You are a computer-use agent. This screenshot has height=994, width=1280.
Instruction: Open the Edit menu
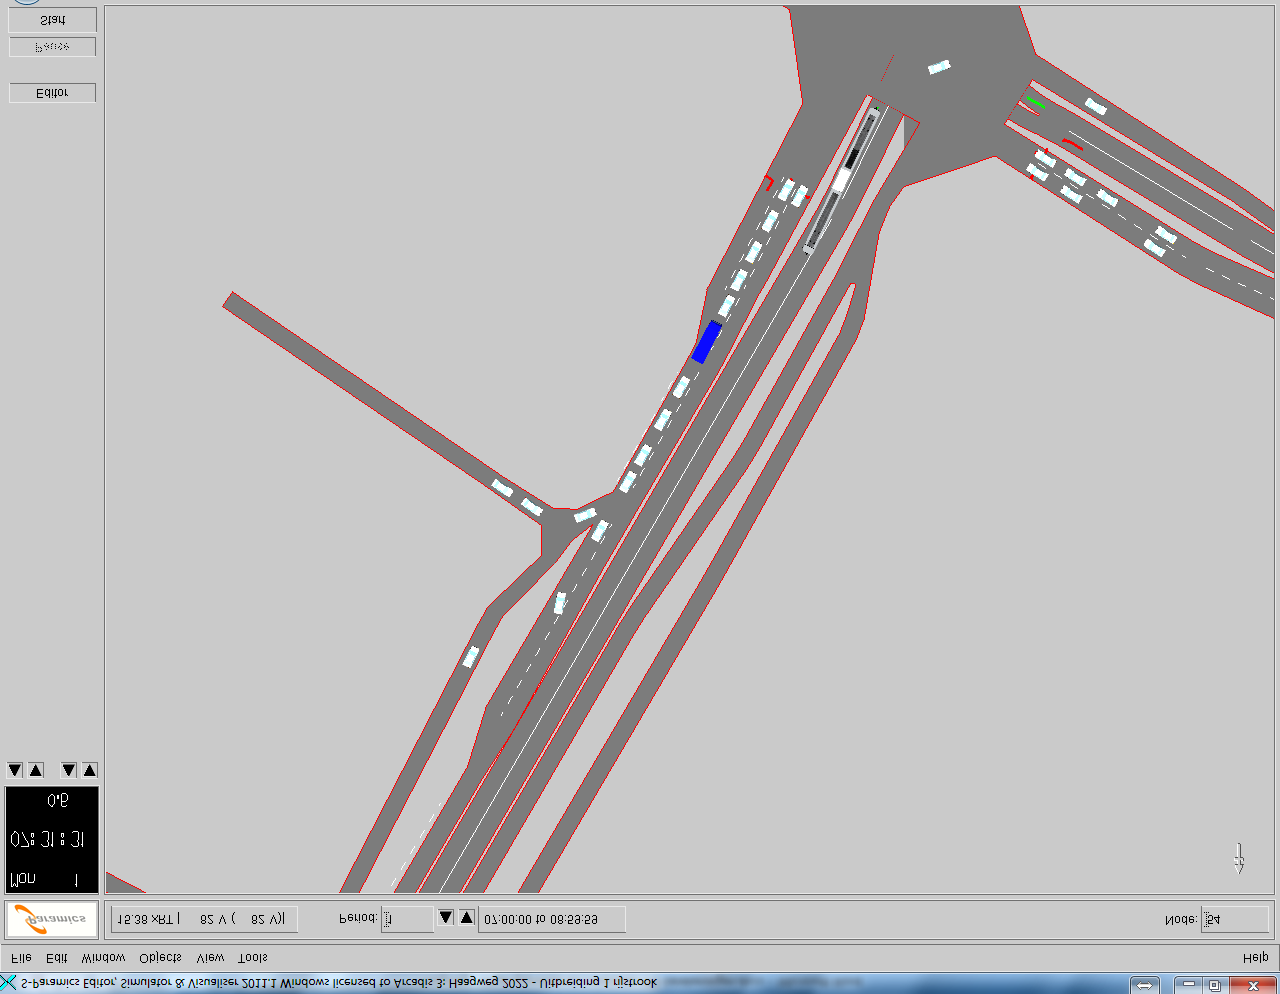tap(57, 958)
